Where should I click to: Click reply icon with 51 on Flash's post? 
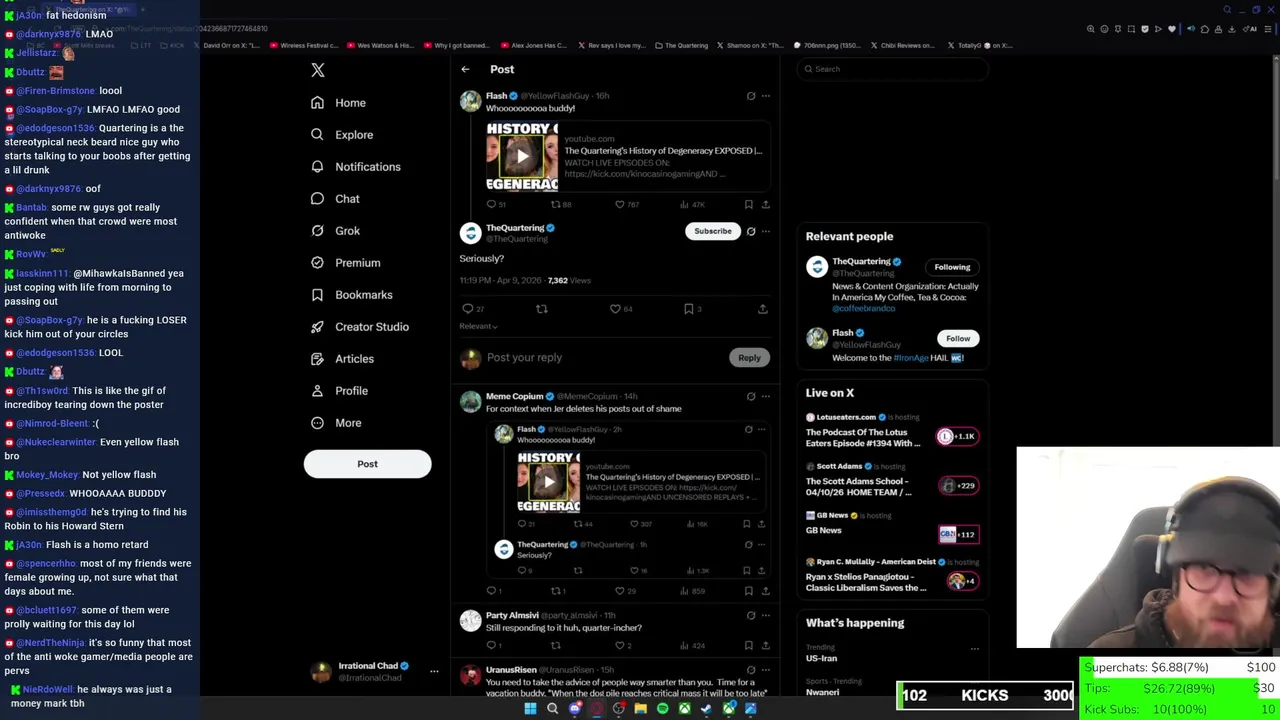(496, 204)
